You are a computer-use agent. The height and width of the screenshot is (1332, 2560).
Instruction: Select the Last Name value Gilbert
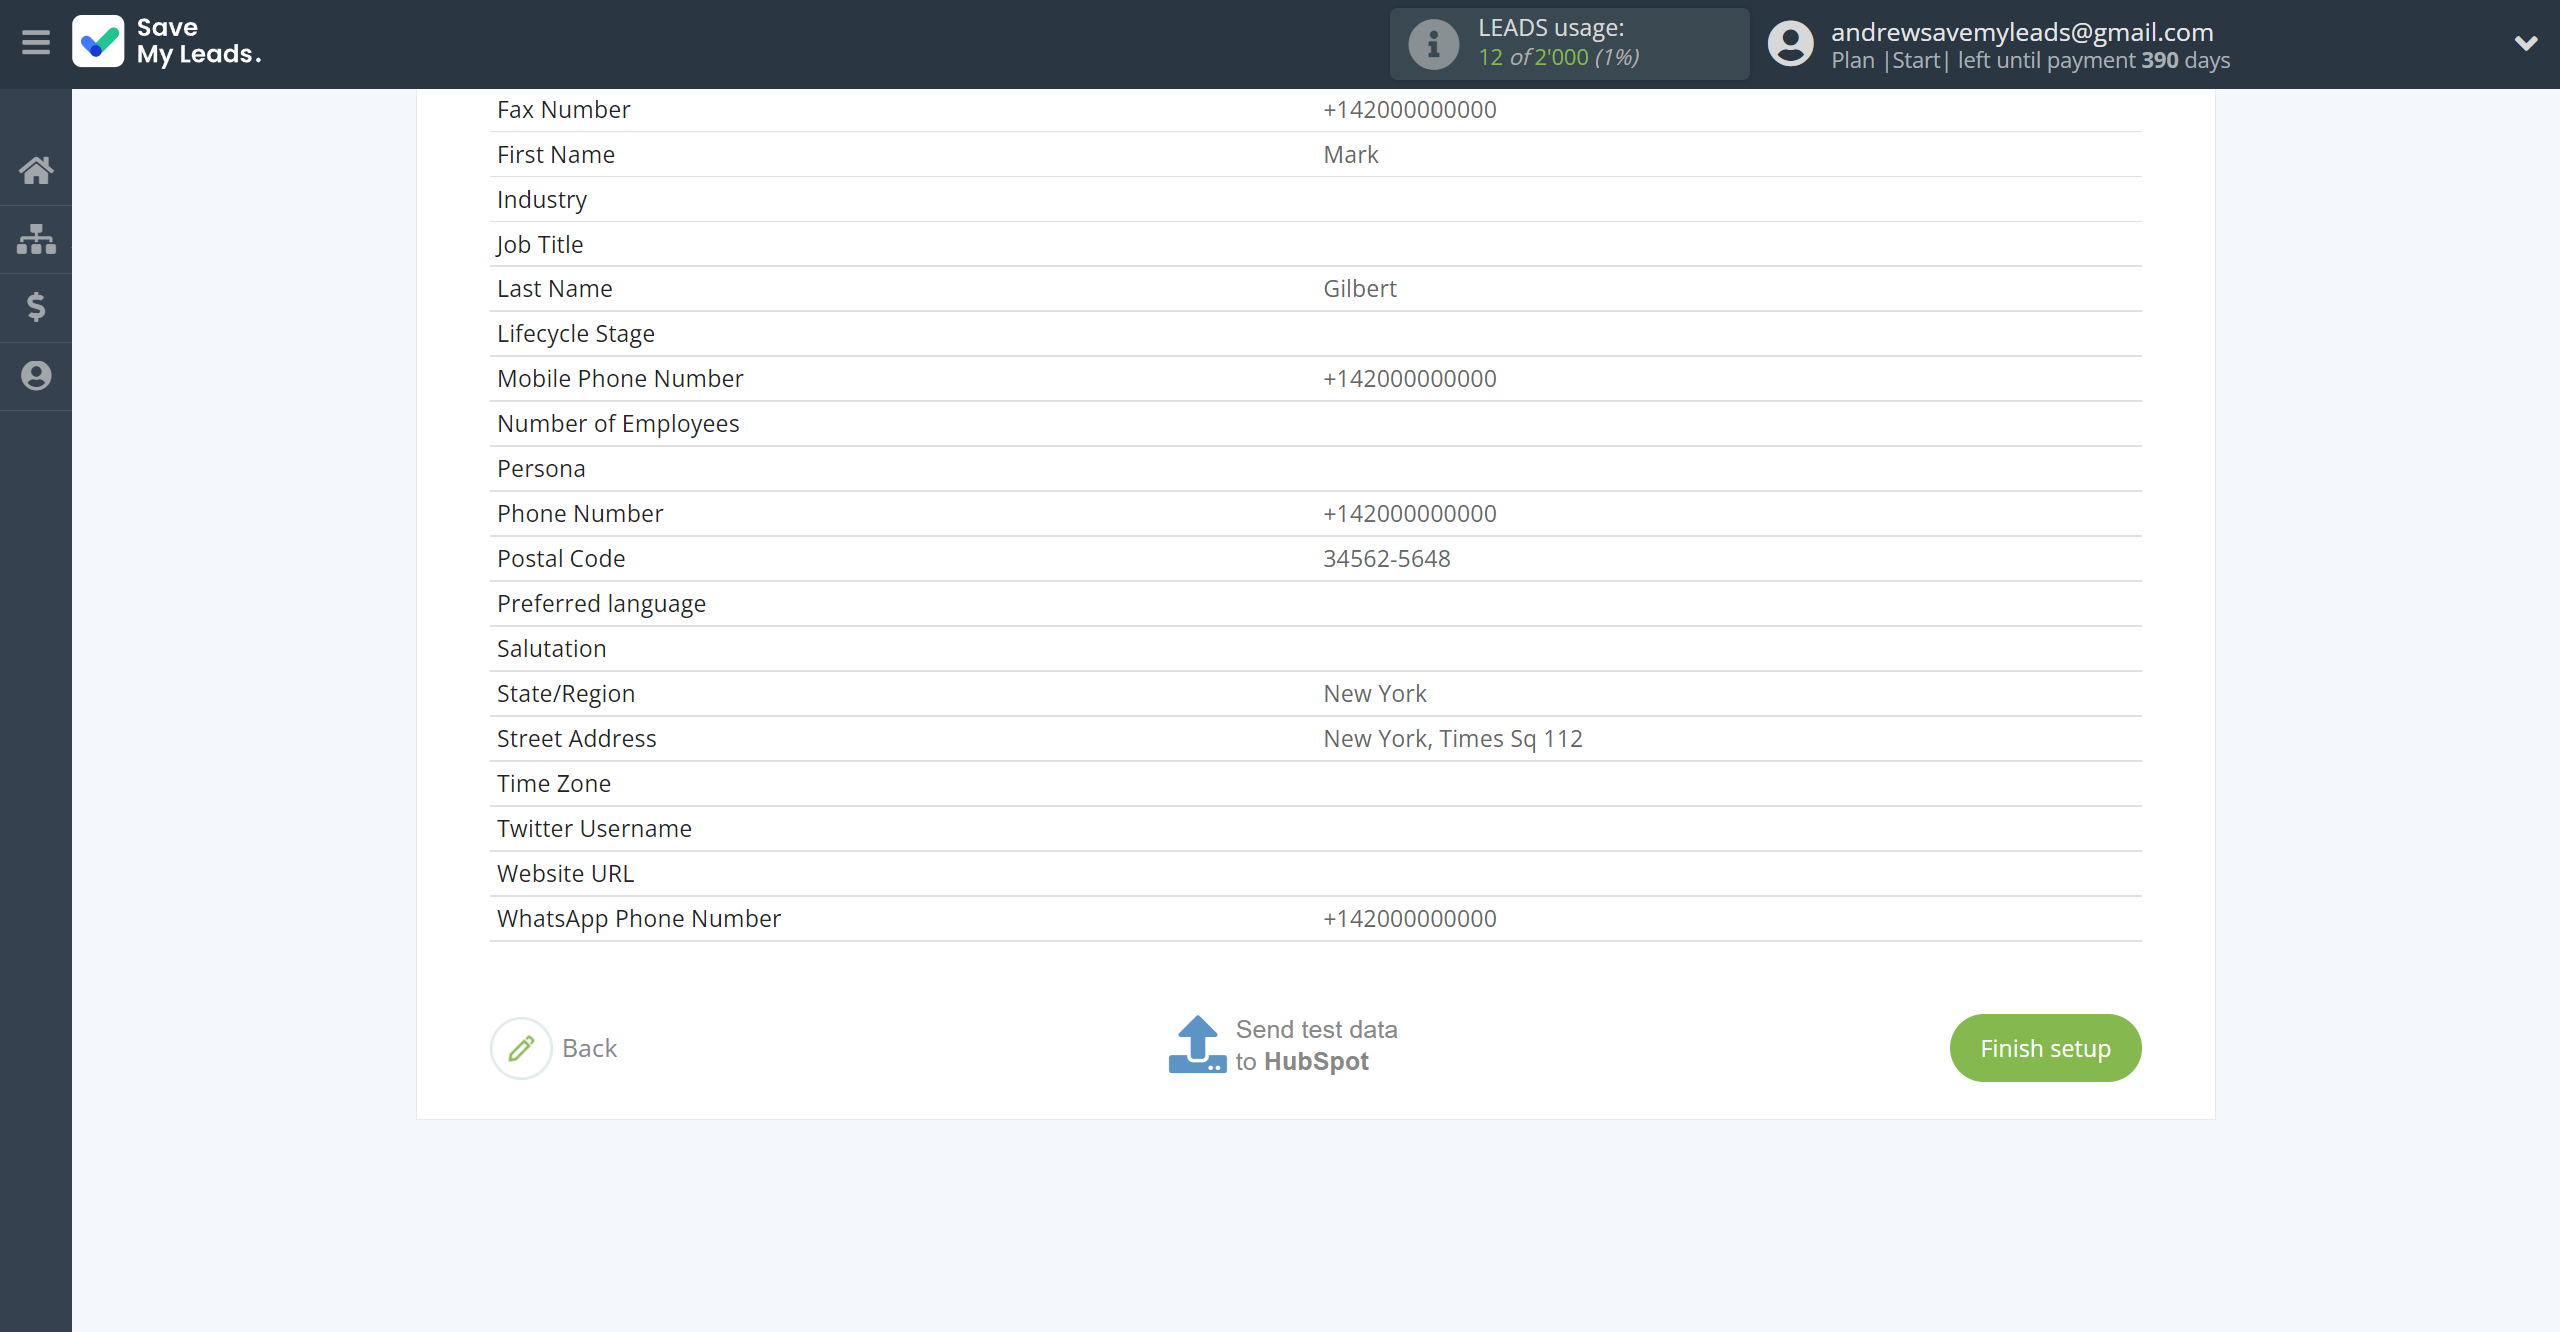pos(1360,288)
